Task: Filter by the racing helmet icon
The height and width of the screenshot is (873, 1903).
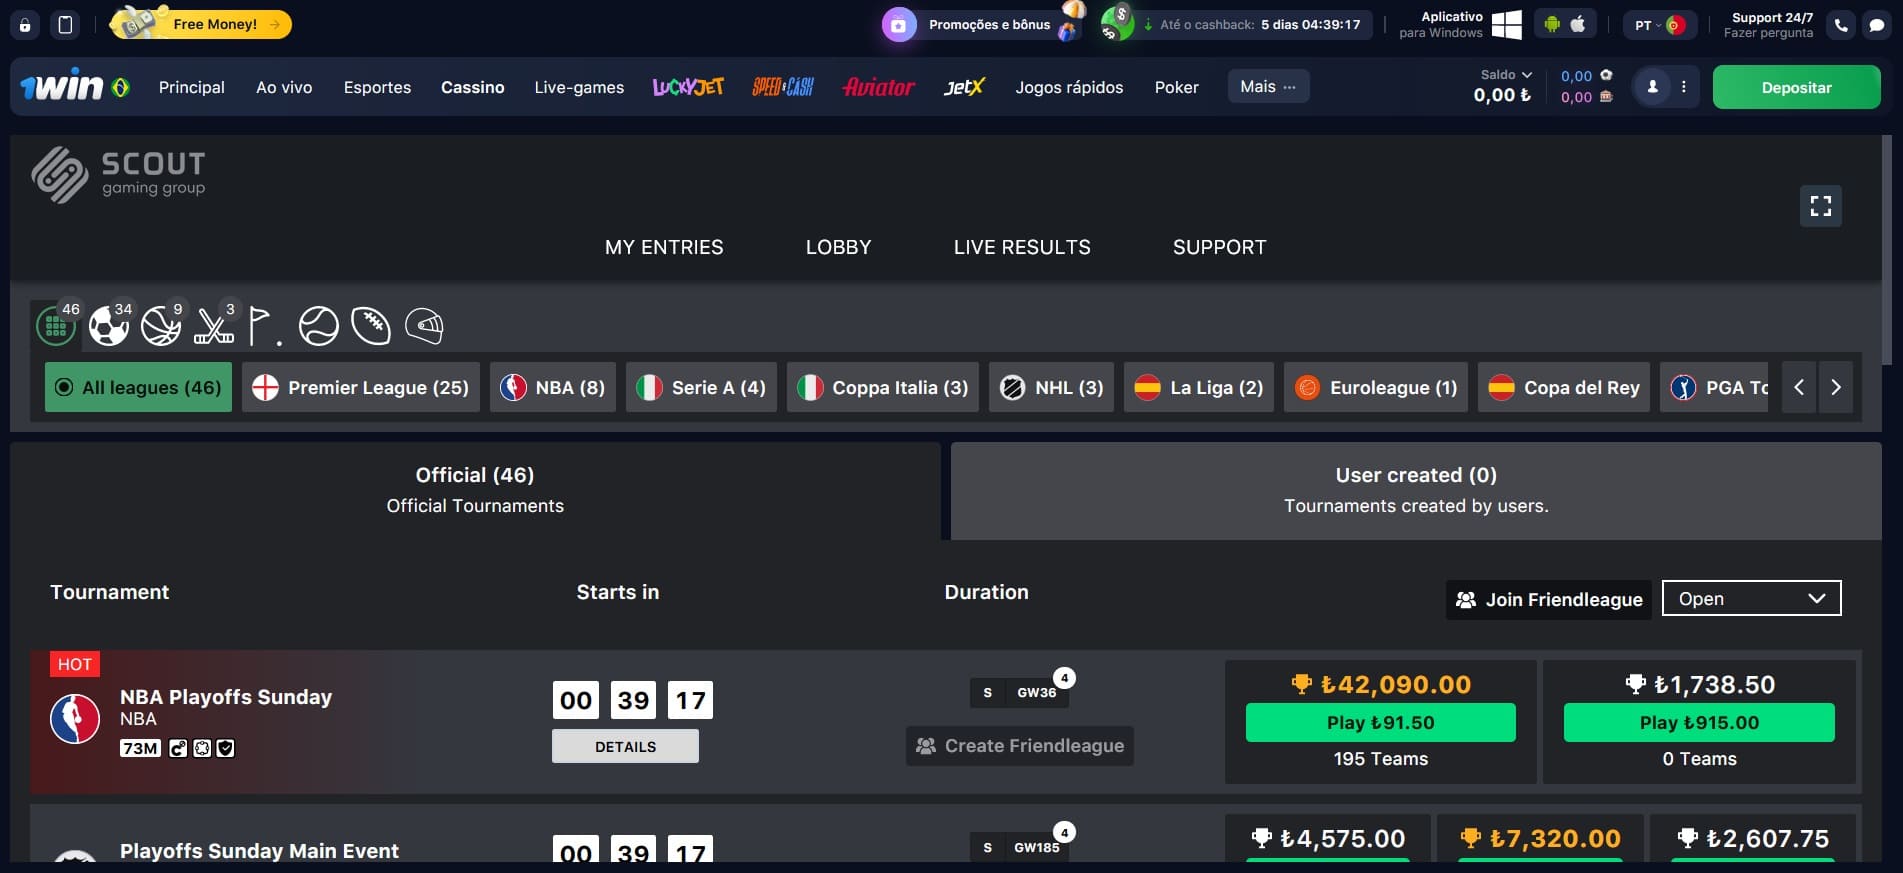Action: [424, 326]
